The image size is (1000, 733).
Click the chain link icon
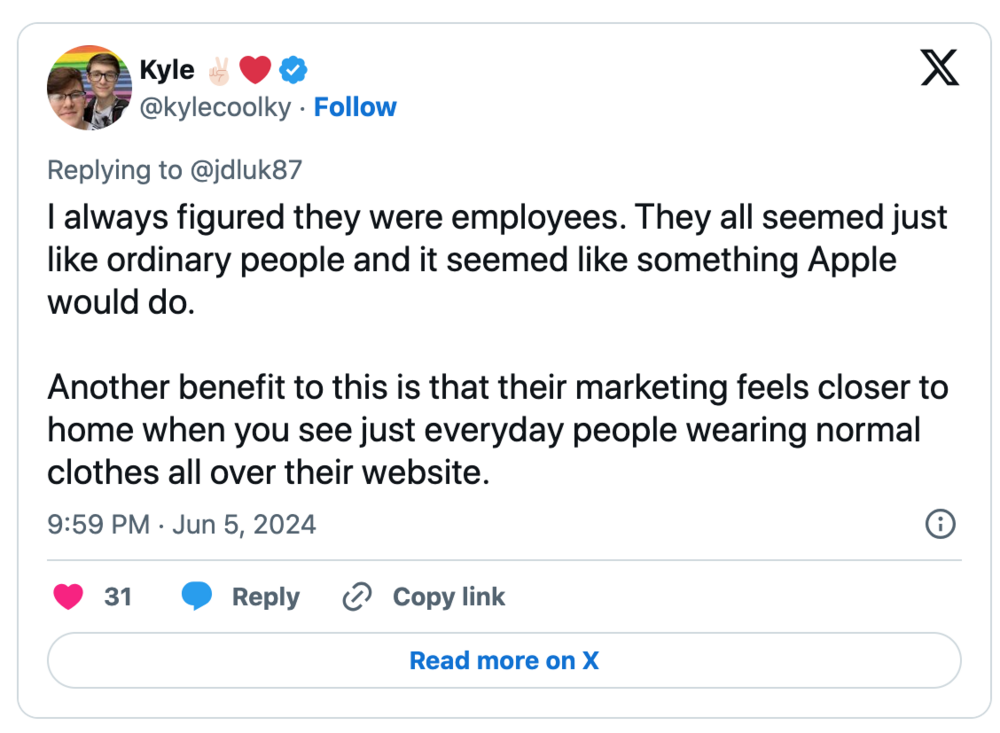[356, 597]
